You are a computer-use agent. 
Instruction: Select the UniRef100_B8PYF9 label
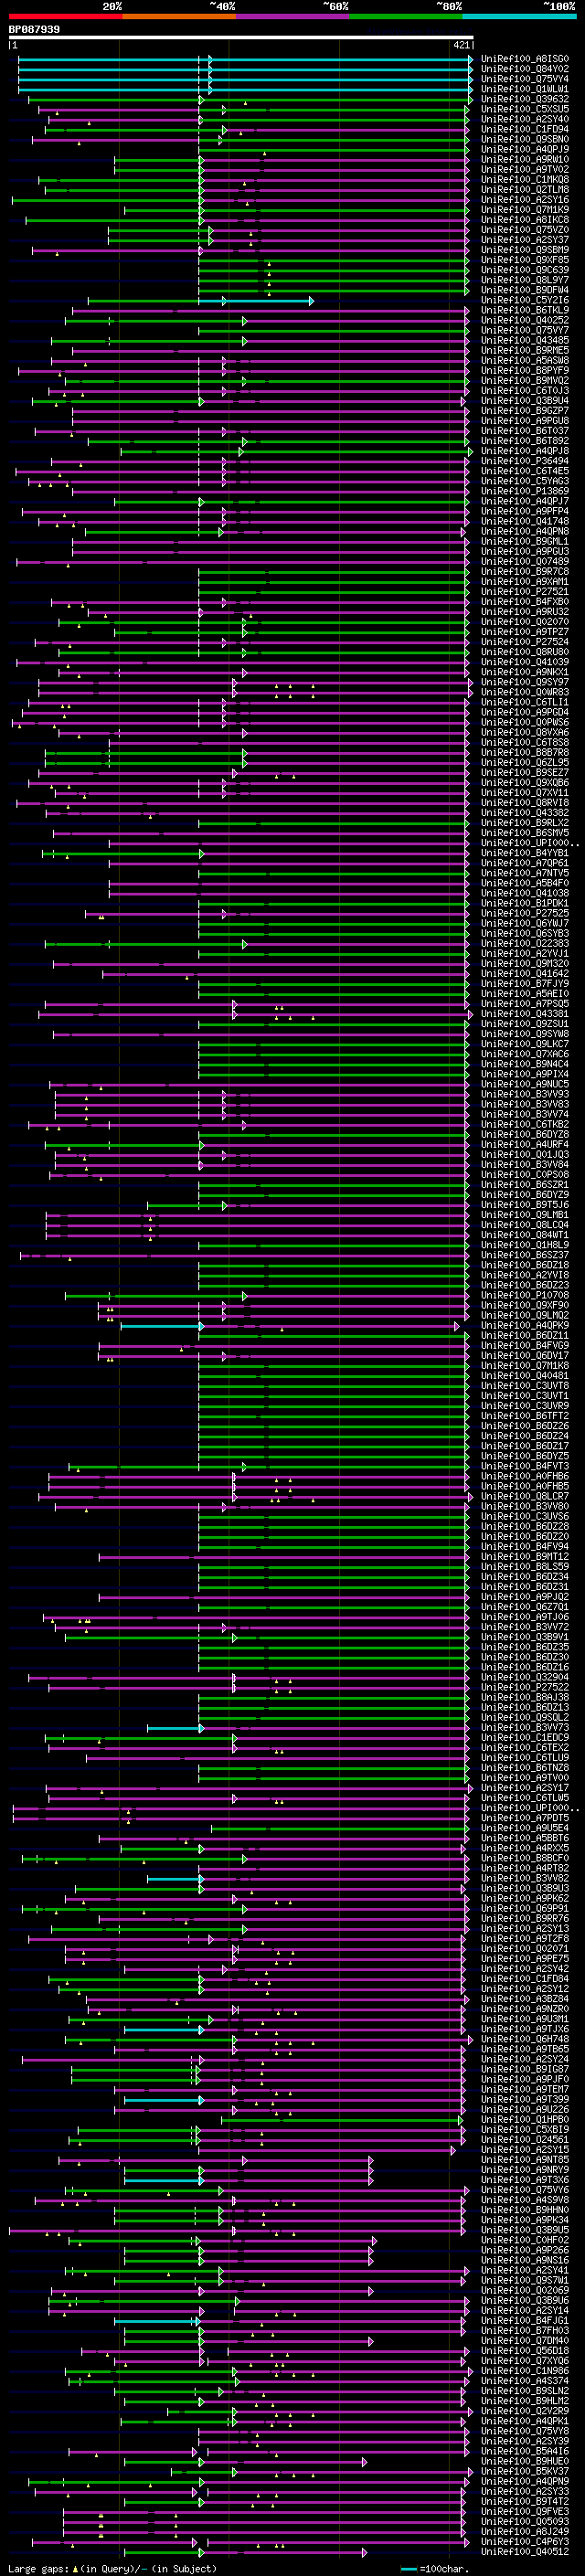pos(525,371)
